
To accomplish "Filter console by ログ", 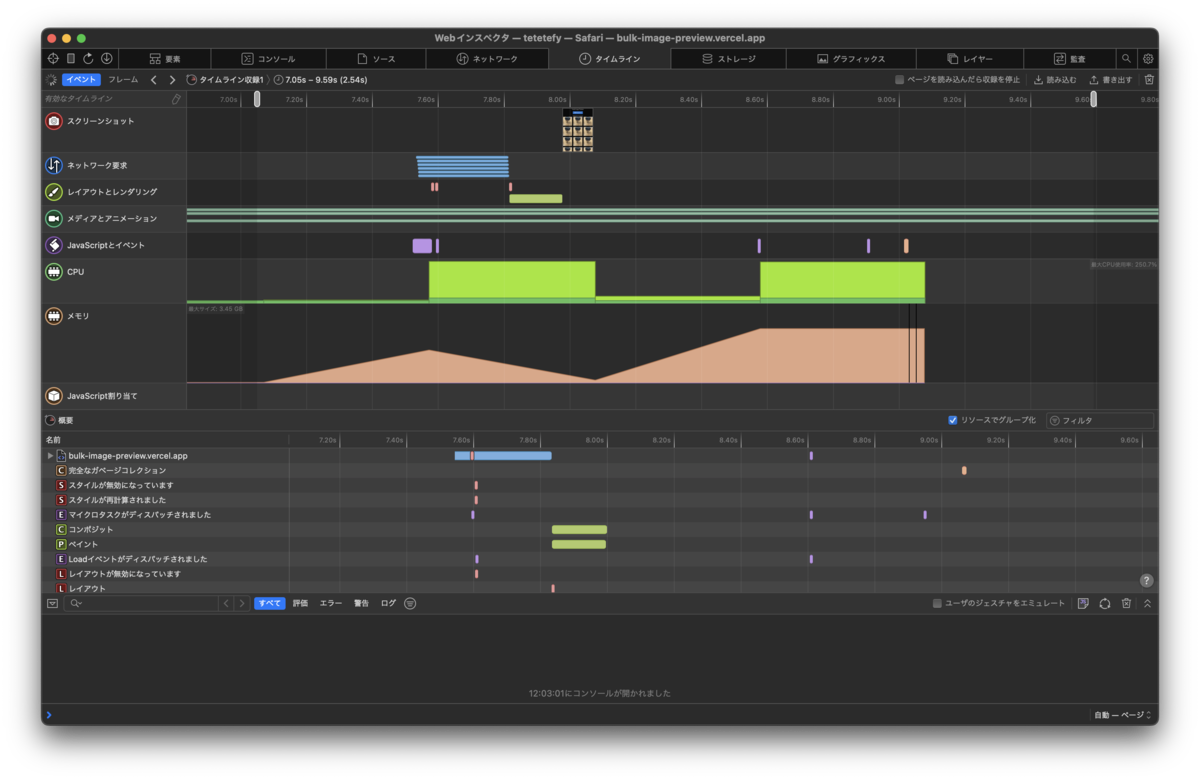I will click(x=388, y=603).
